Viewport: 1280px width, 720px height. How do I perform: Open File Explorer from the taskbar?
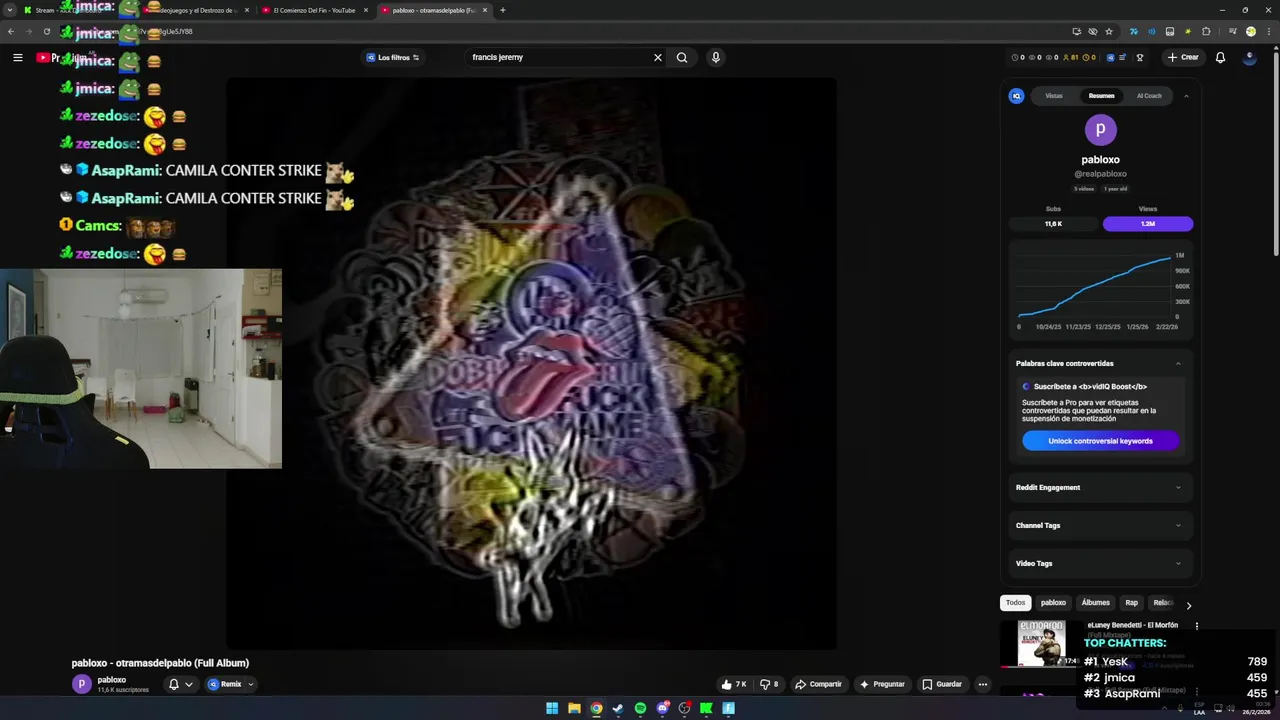point(574,708)
